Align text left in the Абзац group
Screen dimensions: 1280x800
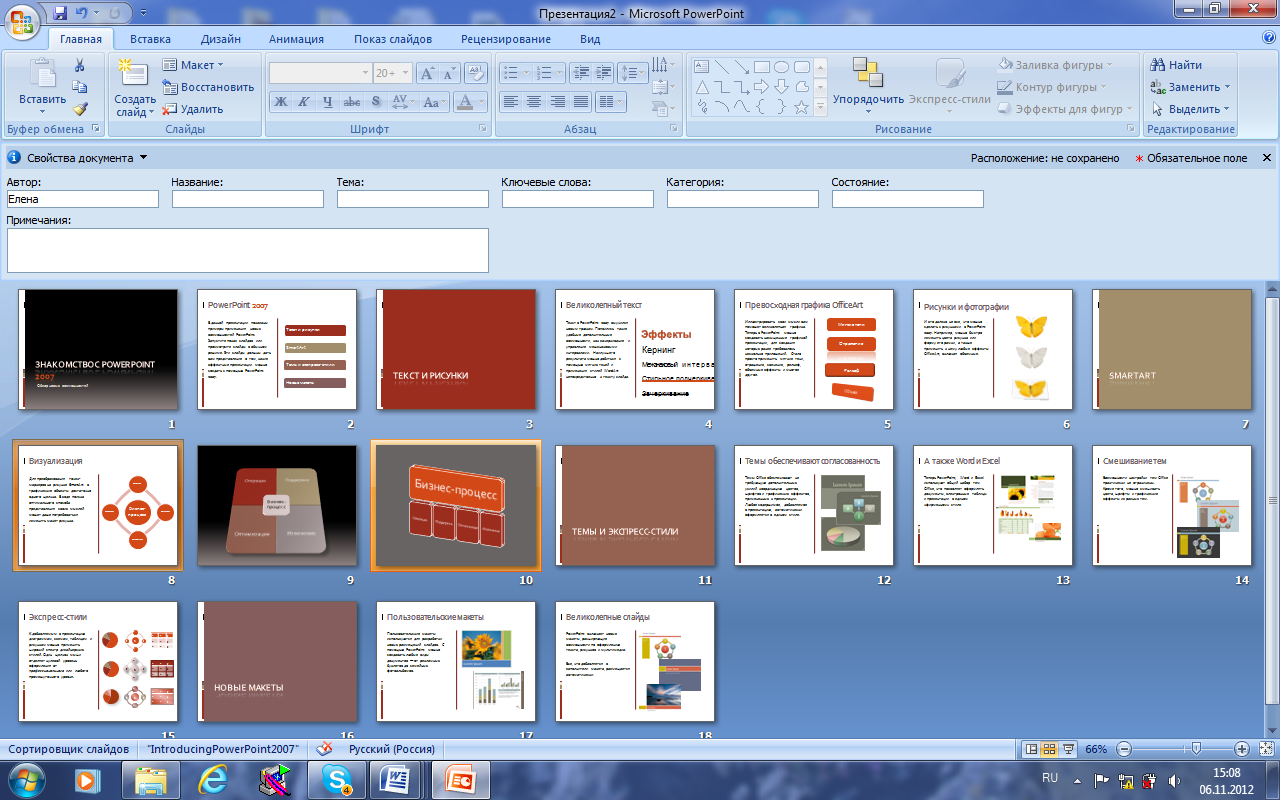(x=510, y=102)
